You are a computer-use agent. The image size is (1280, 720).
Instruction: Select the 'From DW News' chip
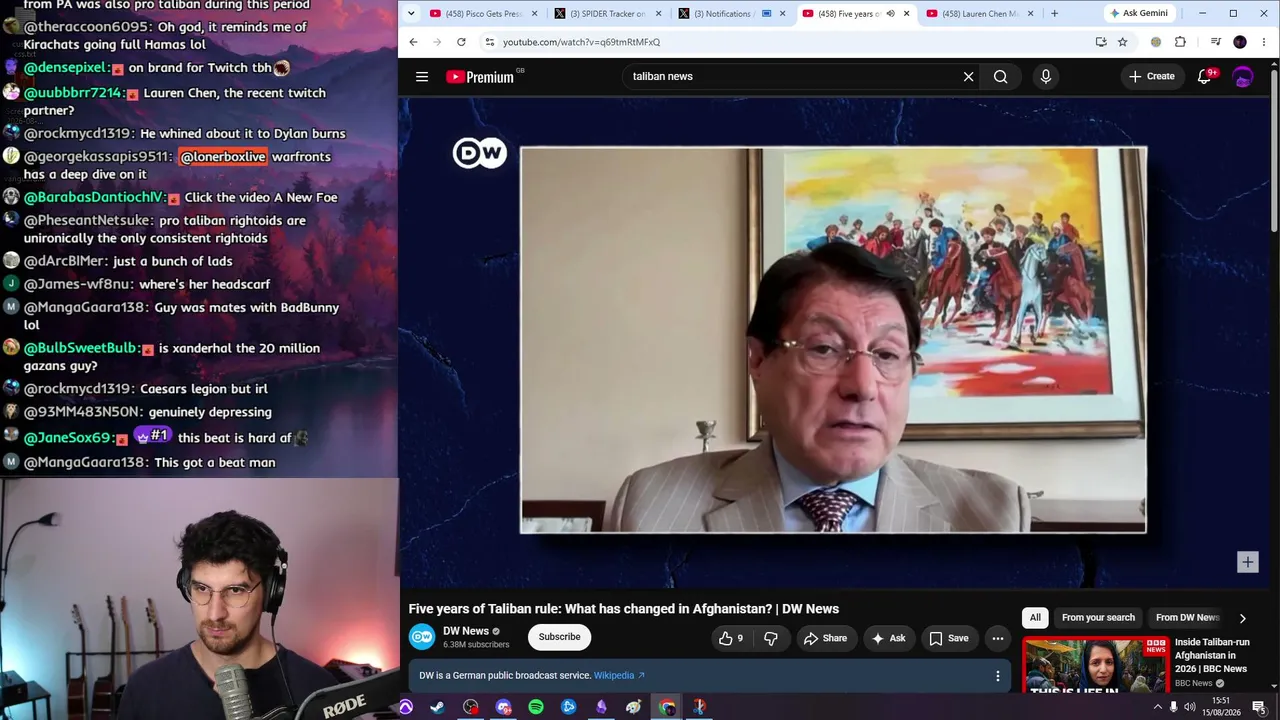(1187, 618)
